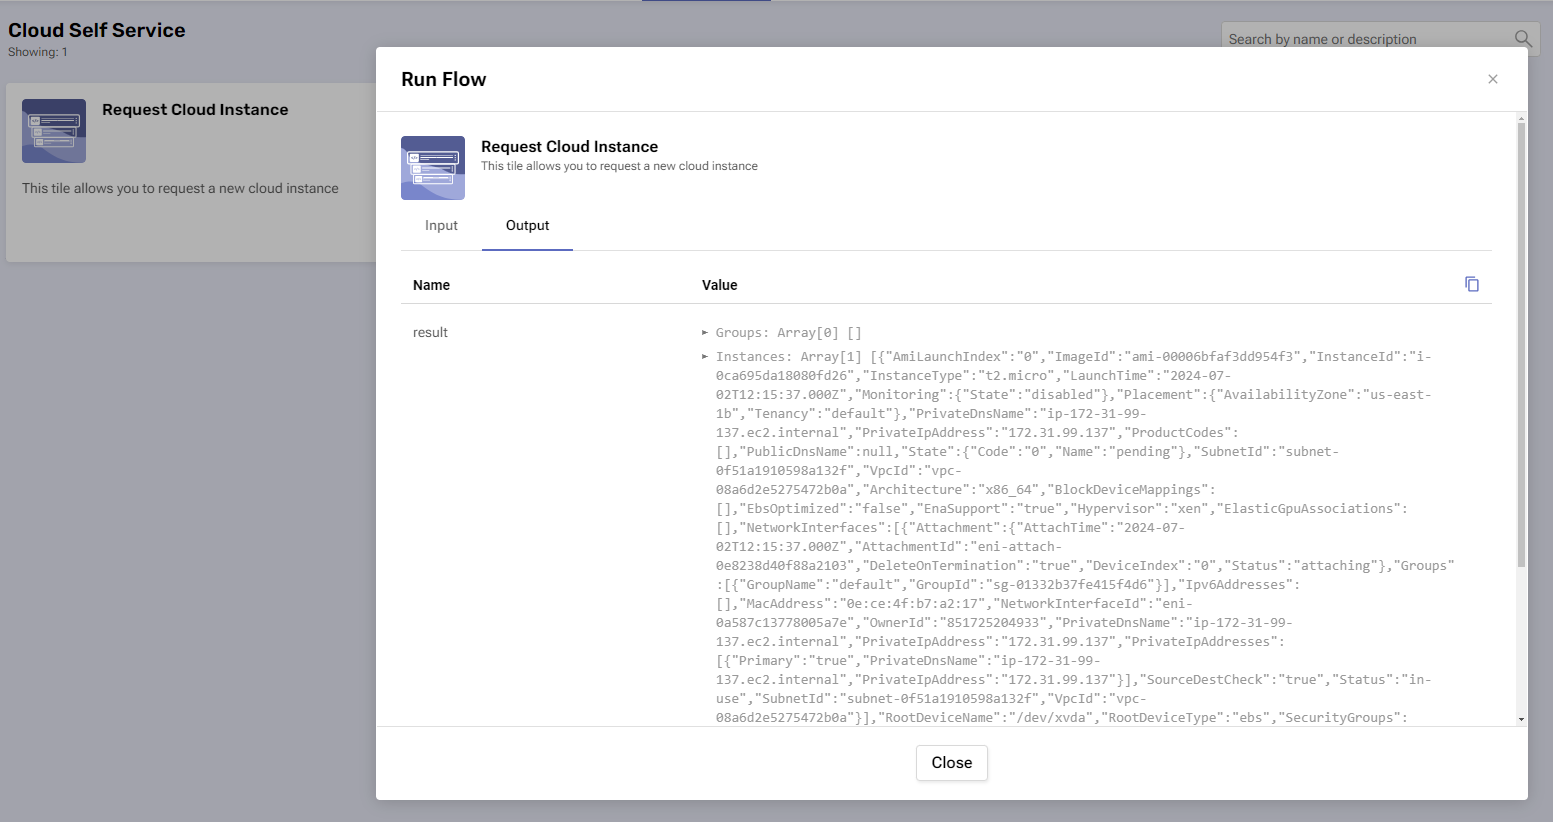Click the 'Groups: Array[0] []' text

click(x=788, y=333)
